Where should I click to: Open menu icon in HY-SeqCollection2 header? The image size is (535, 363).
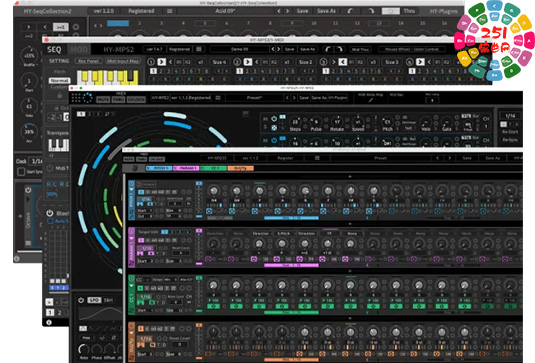(169, 11)
